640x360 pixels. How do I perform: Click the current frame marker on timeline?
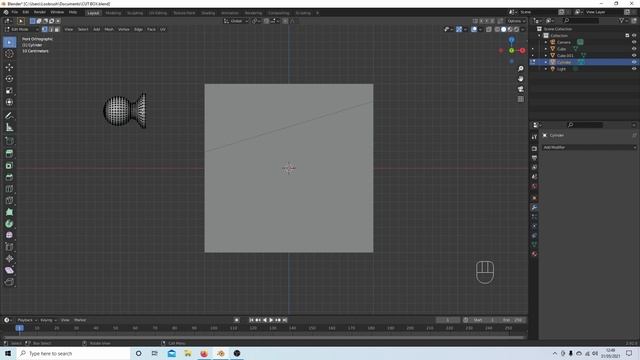(19, 328)
